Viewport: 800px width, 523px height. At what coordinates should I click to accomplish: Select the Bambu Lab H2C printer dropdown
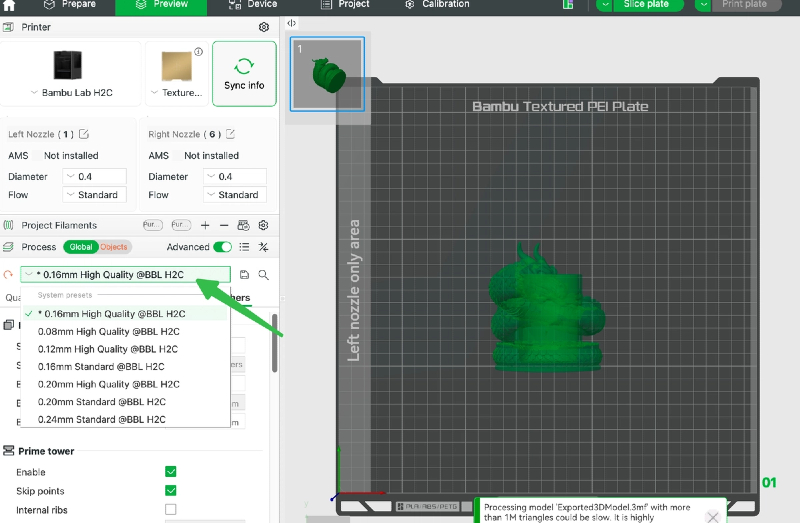point(71,74)
